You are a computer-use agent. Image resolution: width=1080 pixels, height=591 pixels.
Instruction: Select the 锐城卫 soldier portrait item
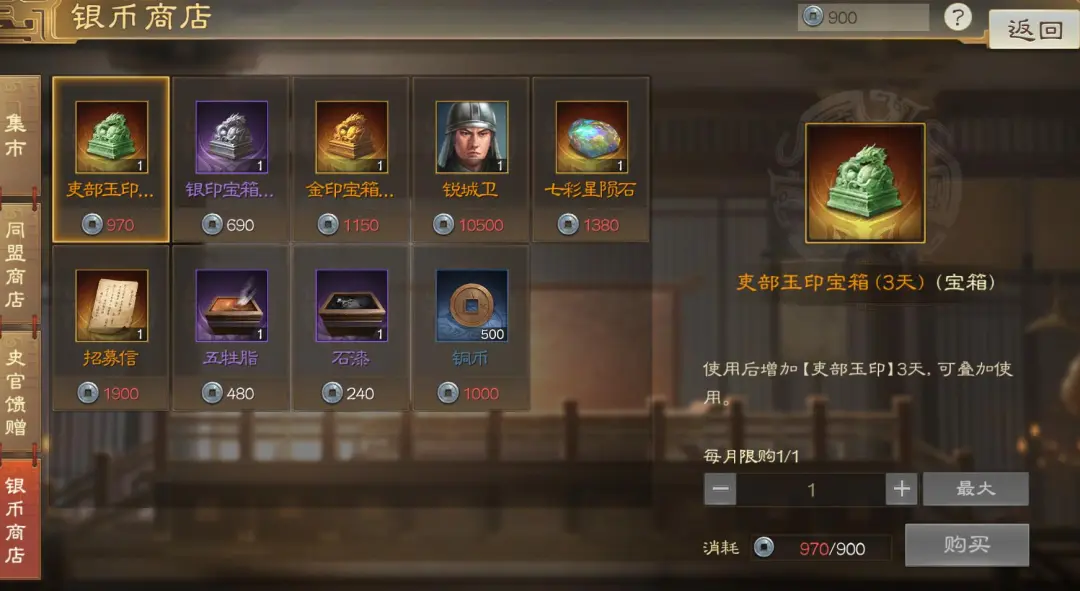click(471, 159)
